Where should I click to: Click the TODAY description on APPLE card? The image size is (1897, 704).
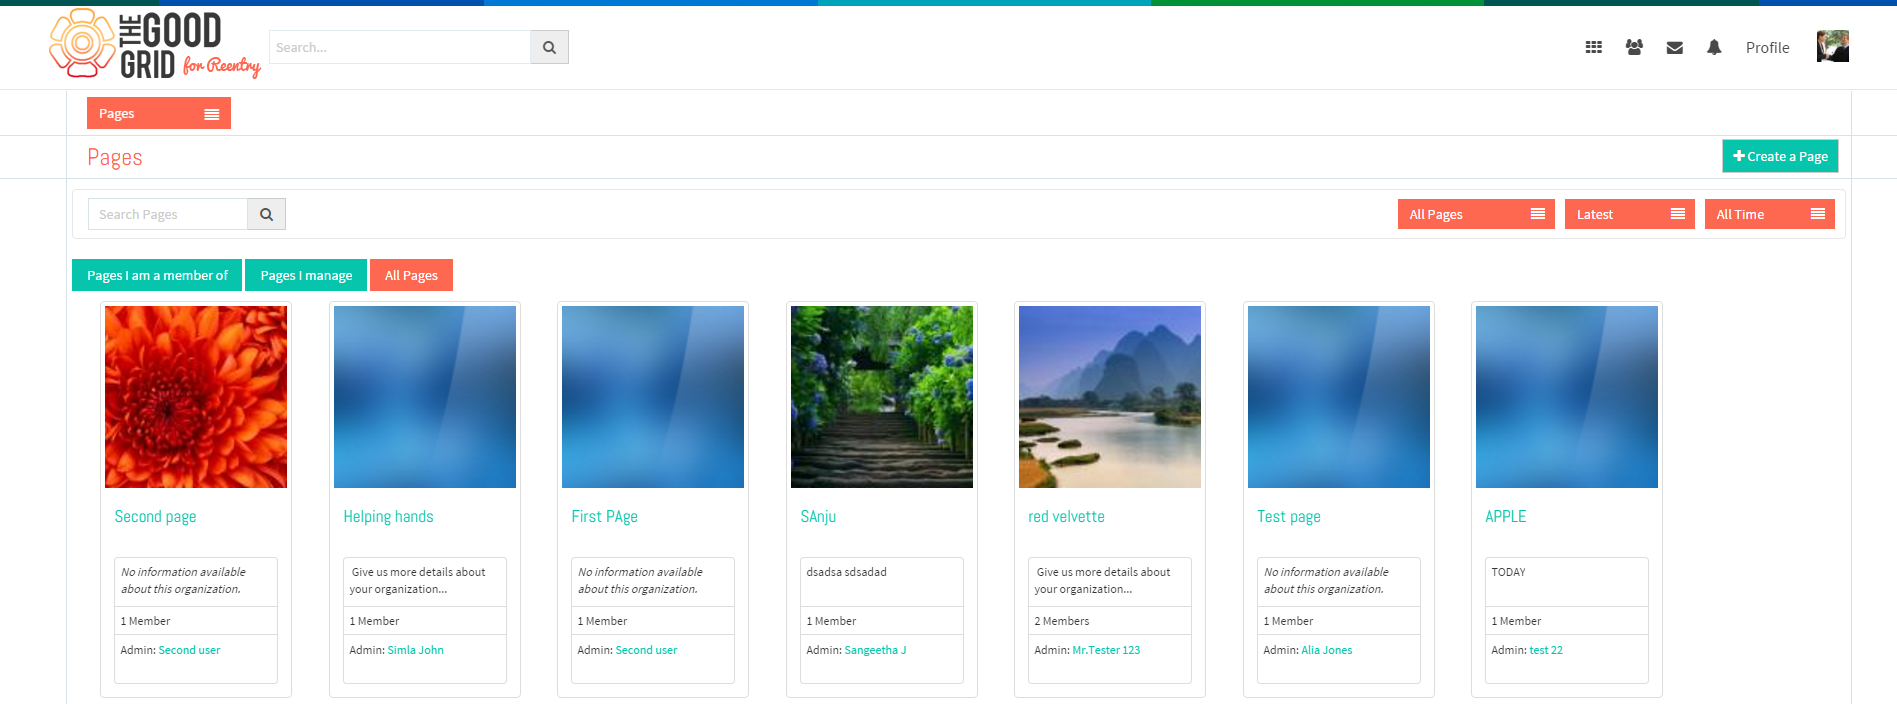[1508, 572]
